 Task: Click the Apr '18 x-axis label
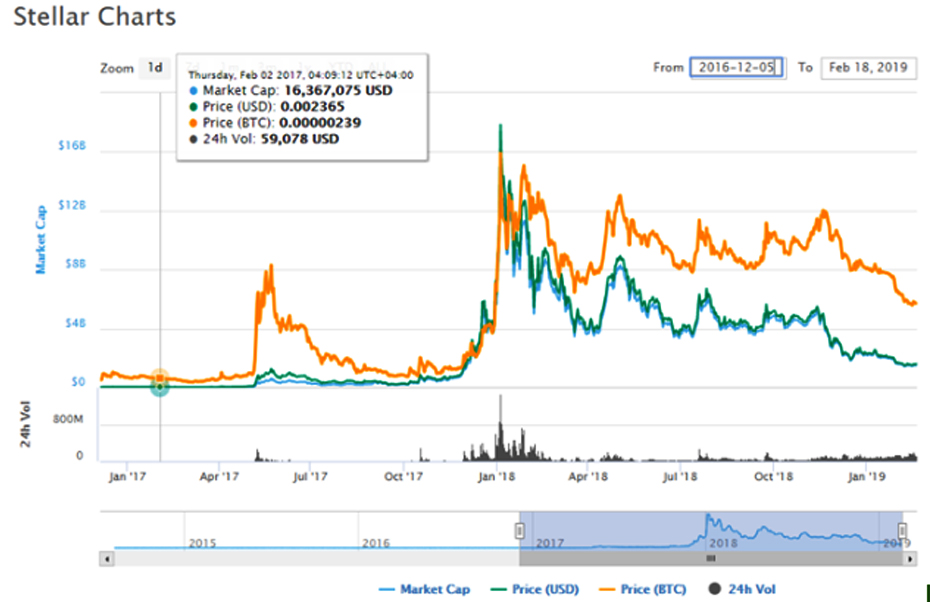[588, 476]
